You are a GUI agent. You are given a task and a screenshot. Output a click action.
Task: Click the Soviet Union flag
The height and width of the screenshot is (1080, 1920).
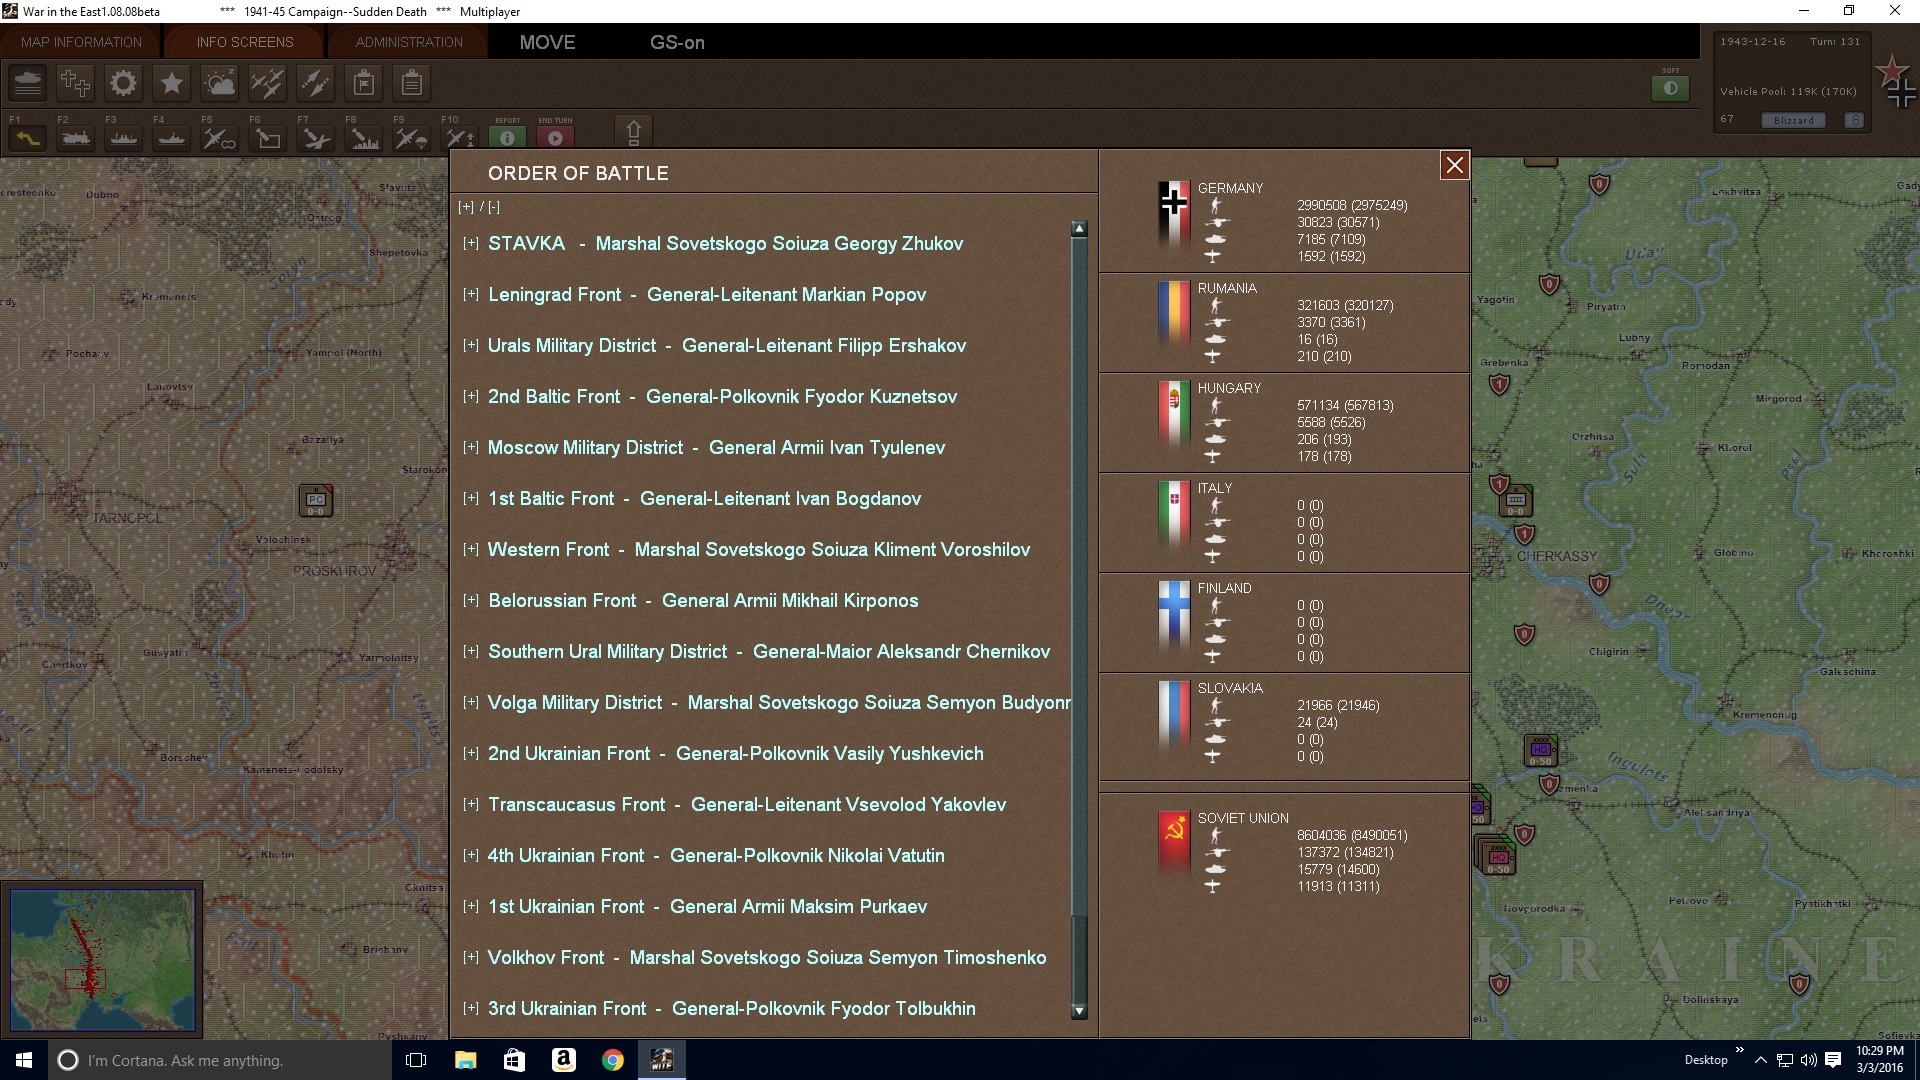click(1174, 845)
